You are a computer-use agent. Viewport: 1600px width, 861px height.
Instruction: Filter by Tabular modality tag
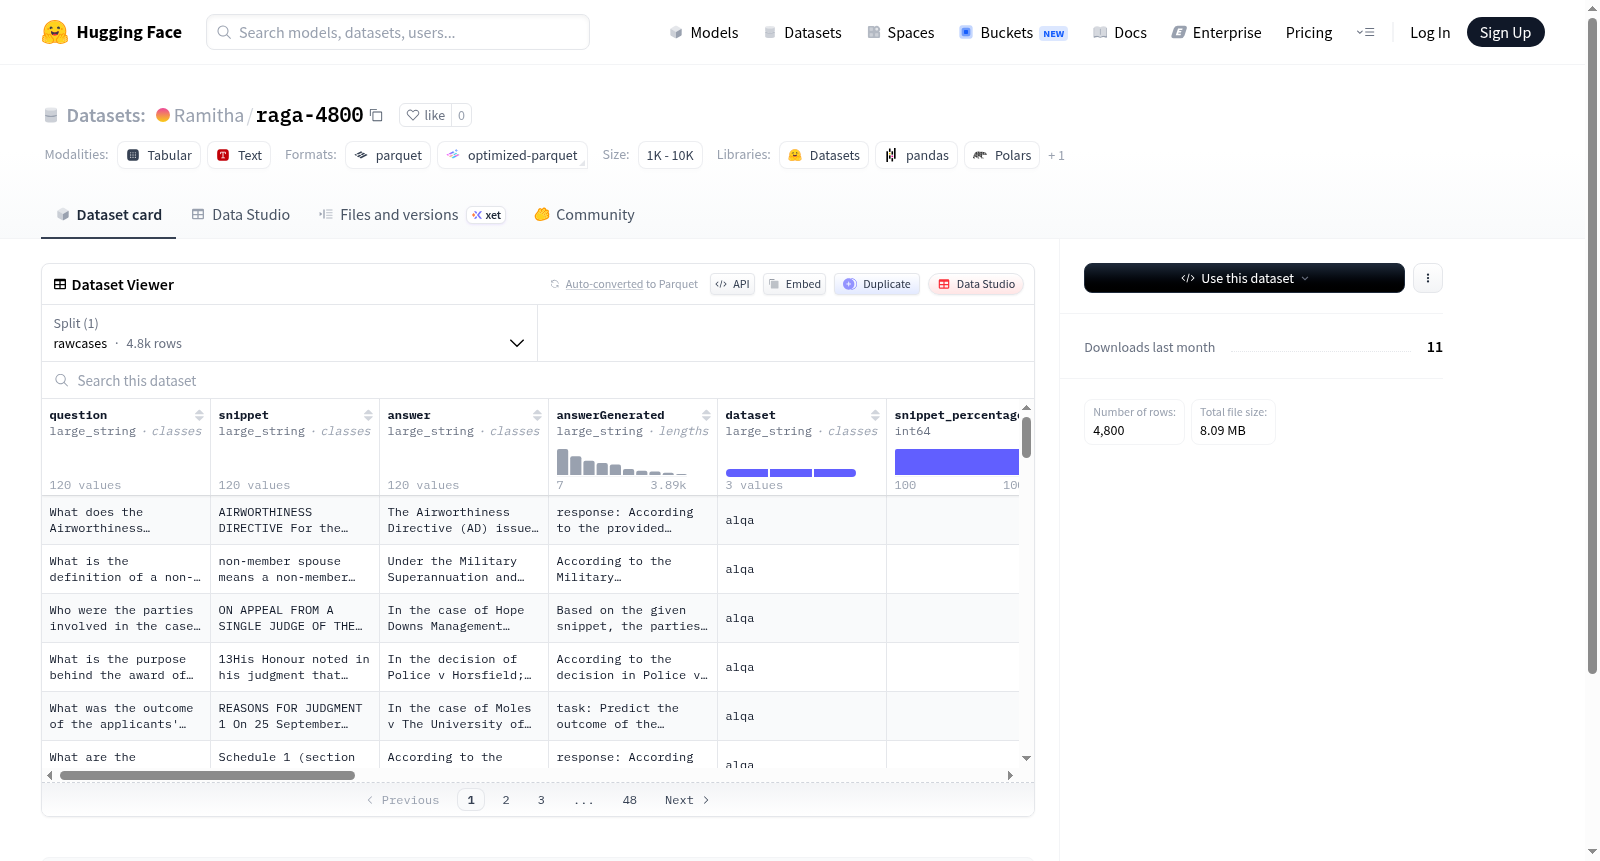click(159, 155)
